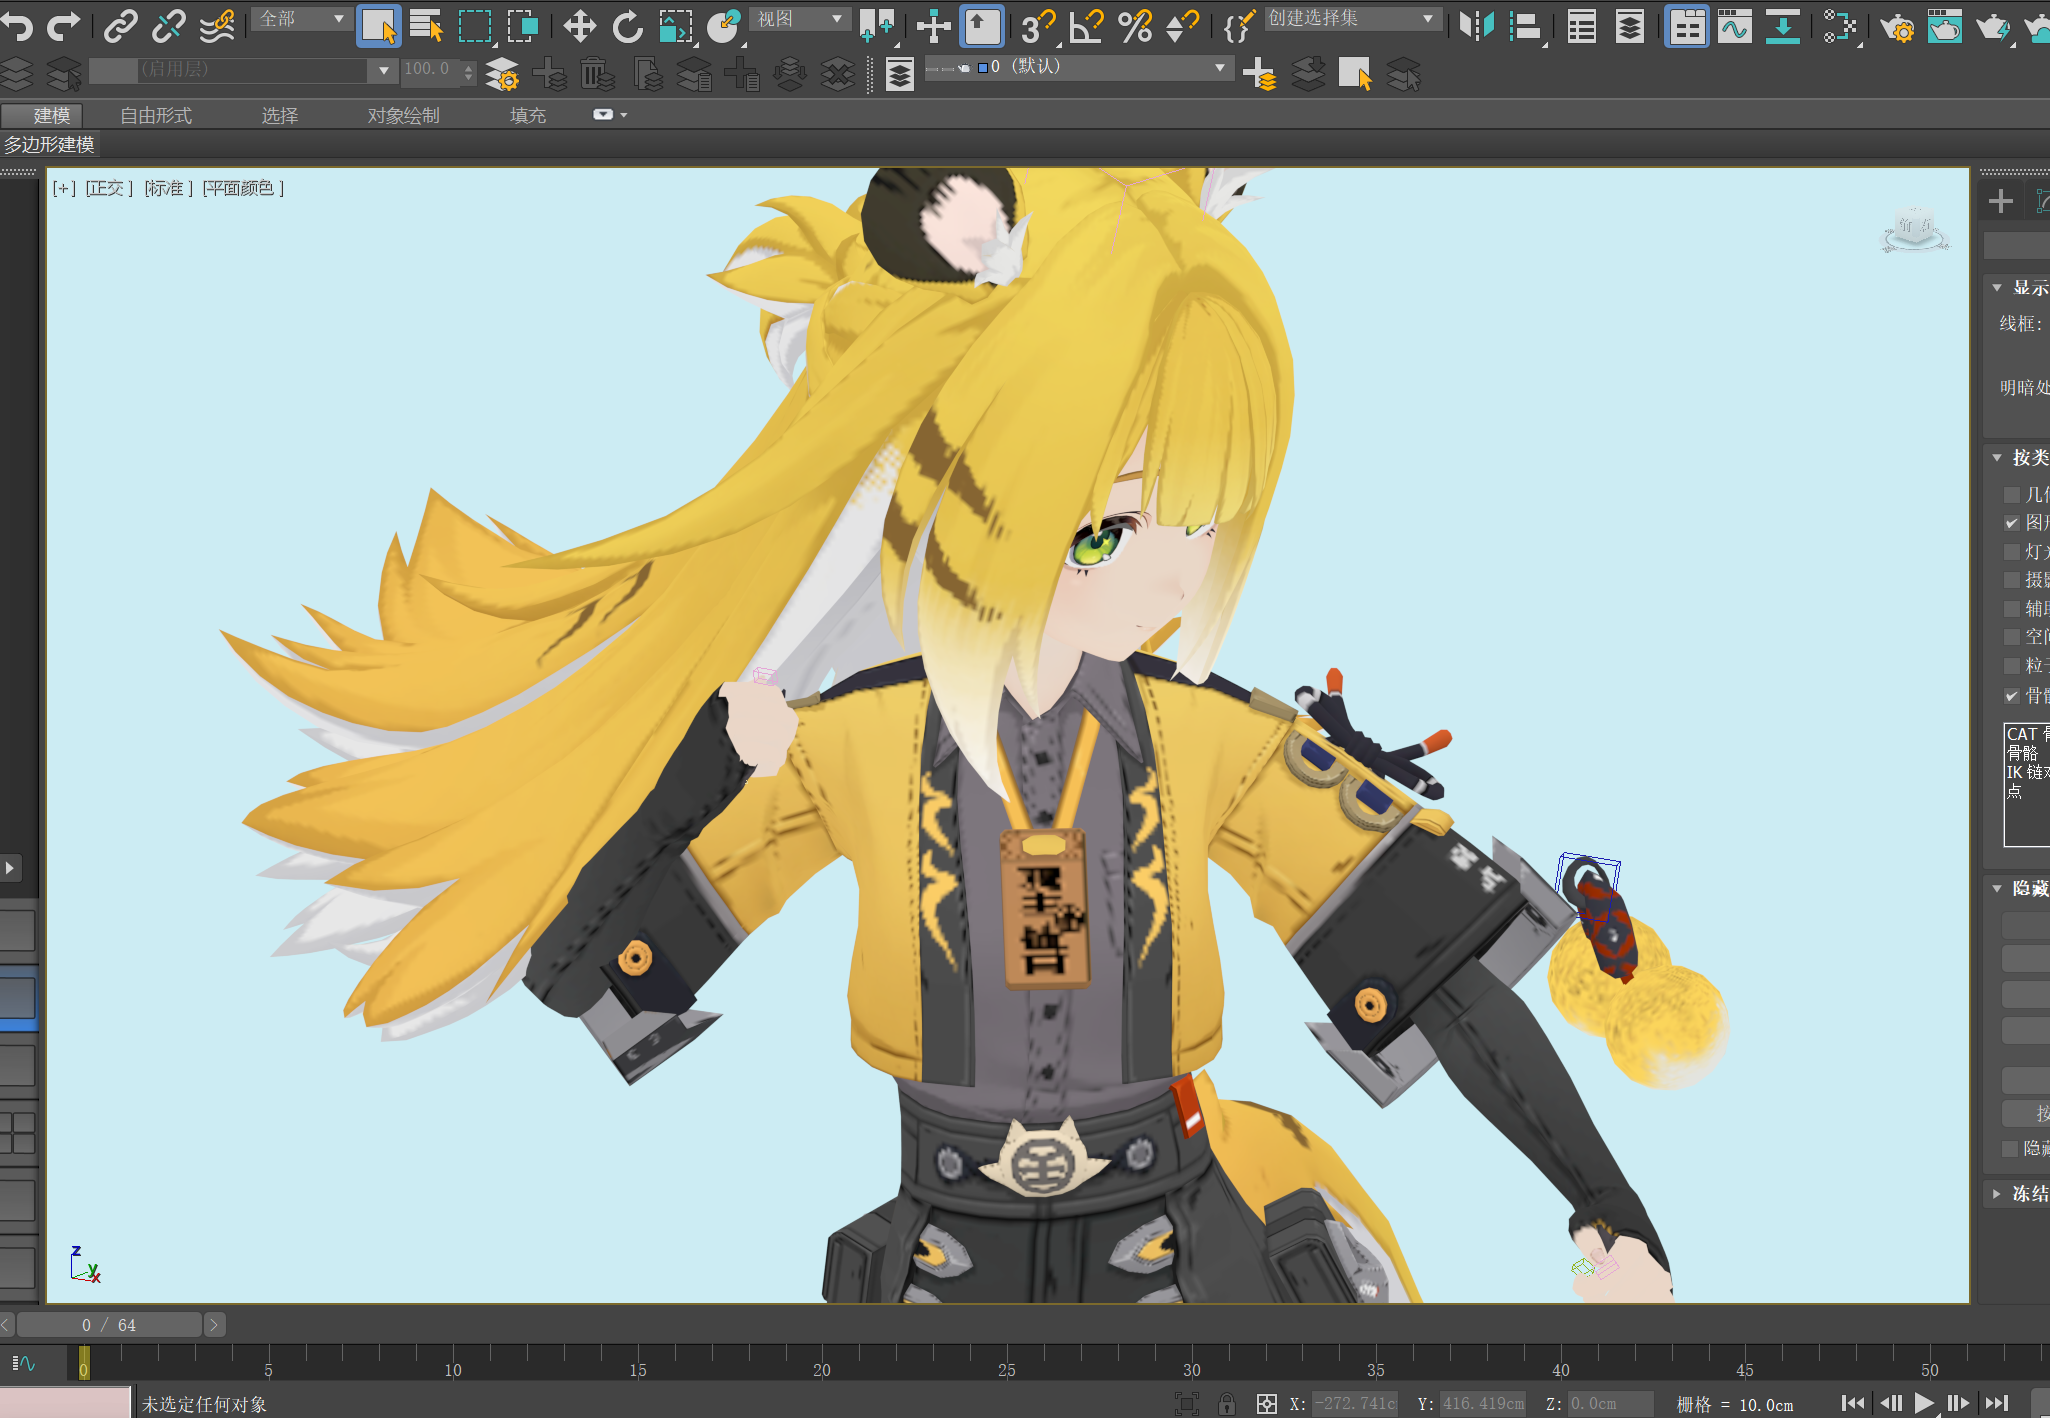2050x1418 pixels.
Task: Select the Select and Move tool
Action: (x=580, y=26)
